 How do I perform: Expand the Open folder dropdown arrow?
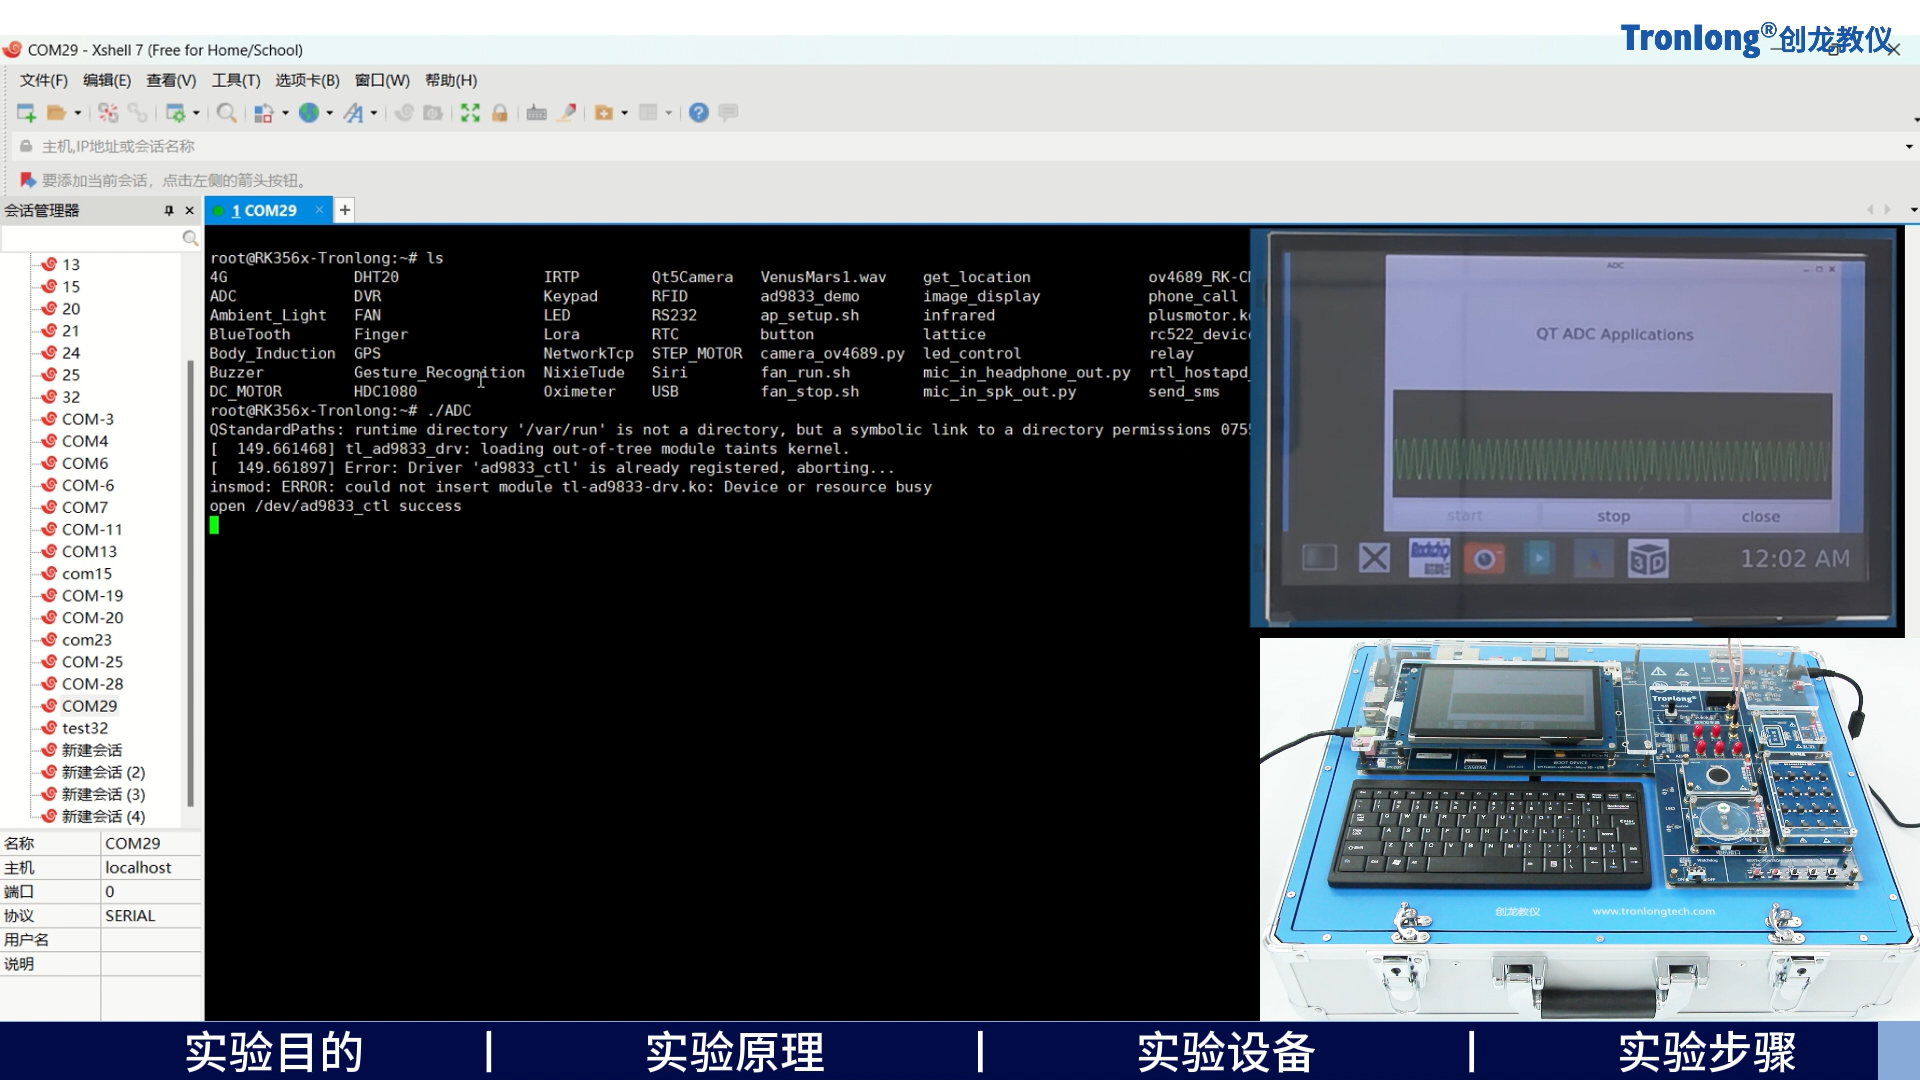coord(78,113)
